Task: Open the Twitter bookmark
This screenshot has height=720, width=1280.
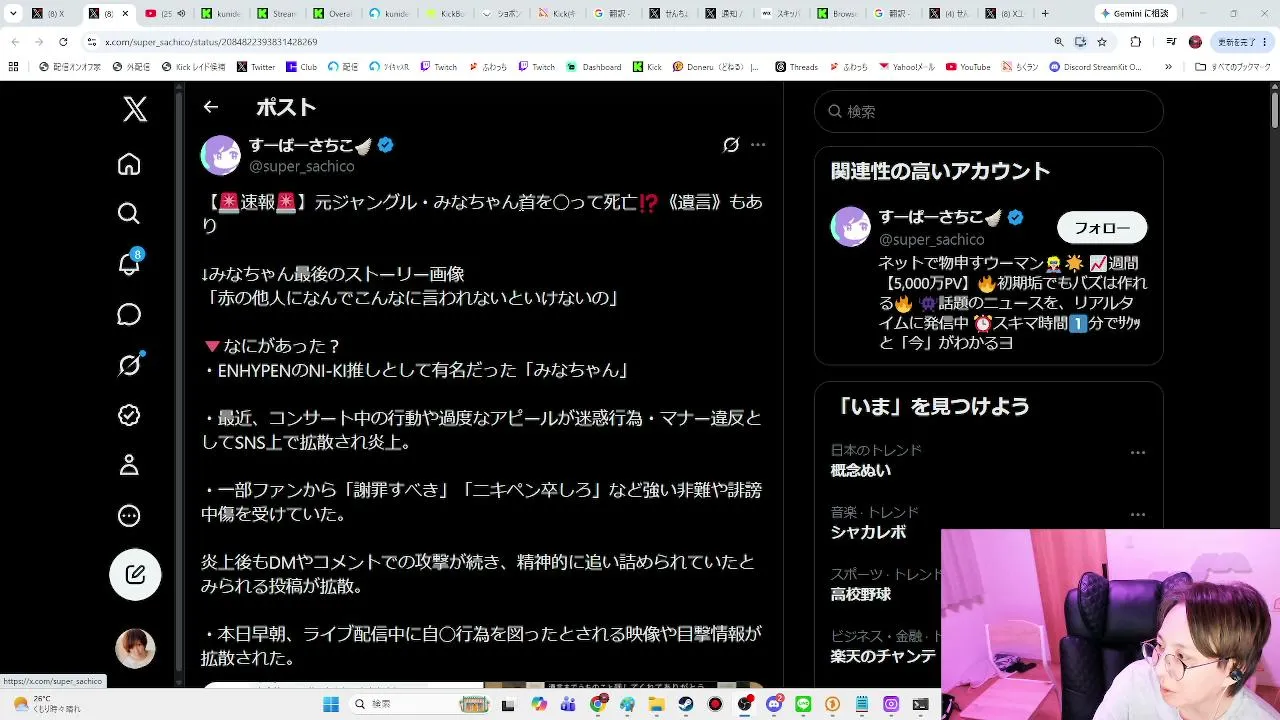Action: (256, 67)
